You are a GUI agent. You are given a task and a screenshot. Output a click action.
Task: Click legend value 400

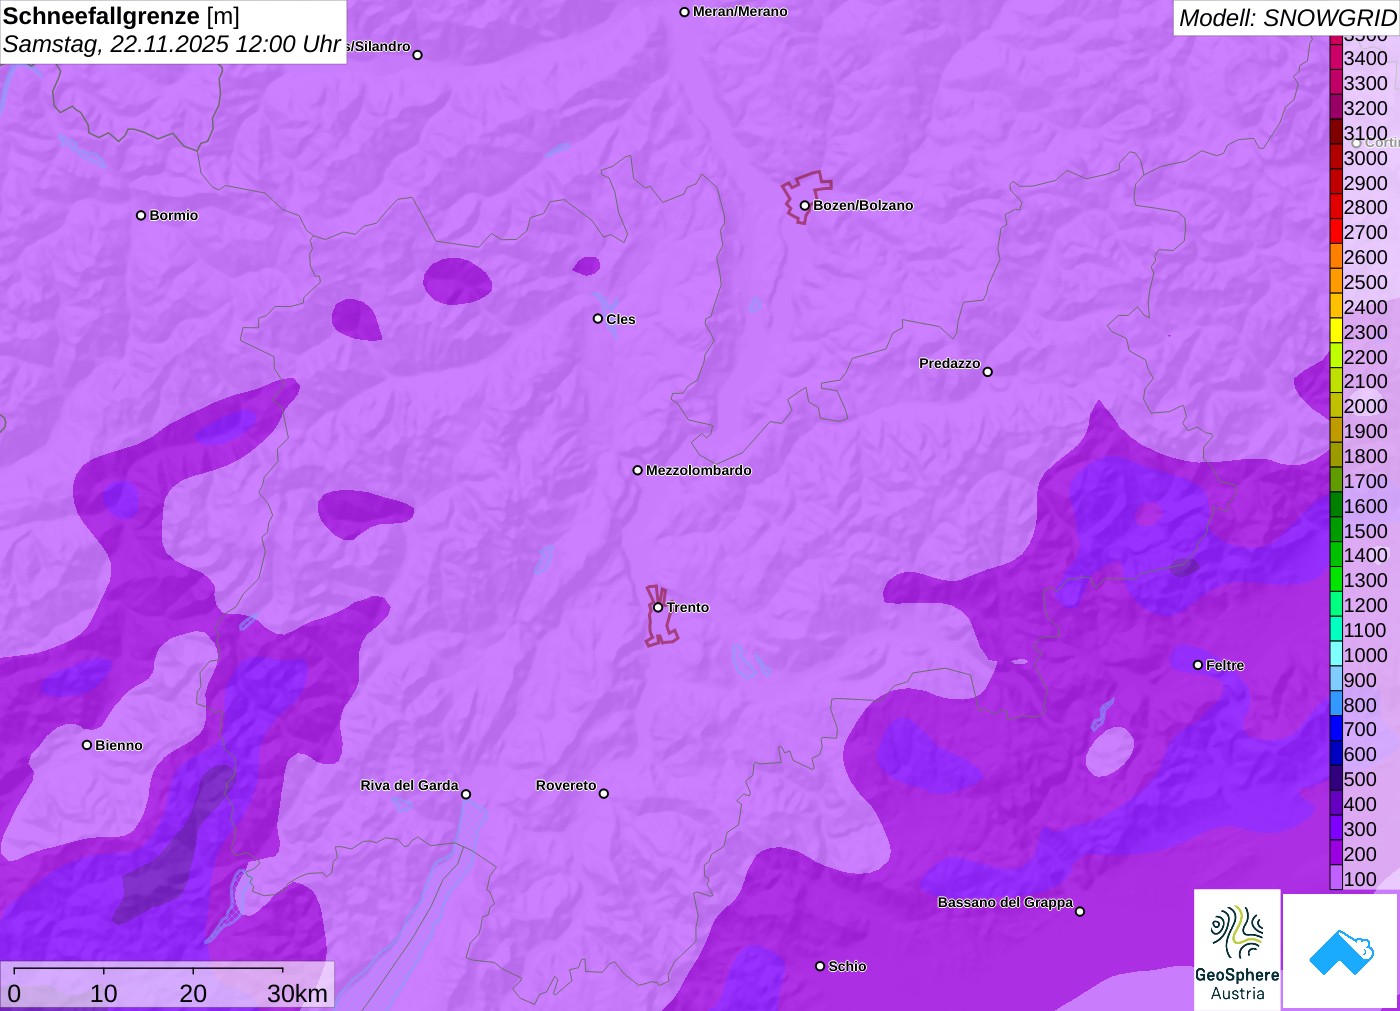(1360, 804)
